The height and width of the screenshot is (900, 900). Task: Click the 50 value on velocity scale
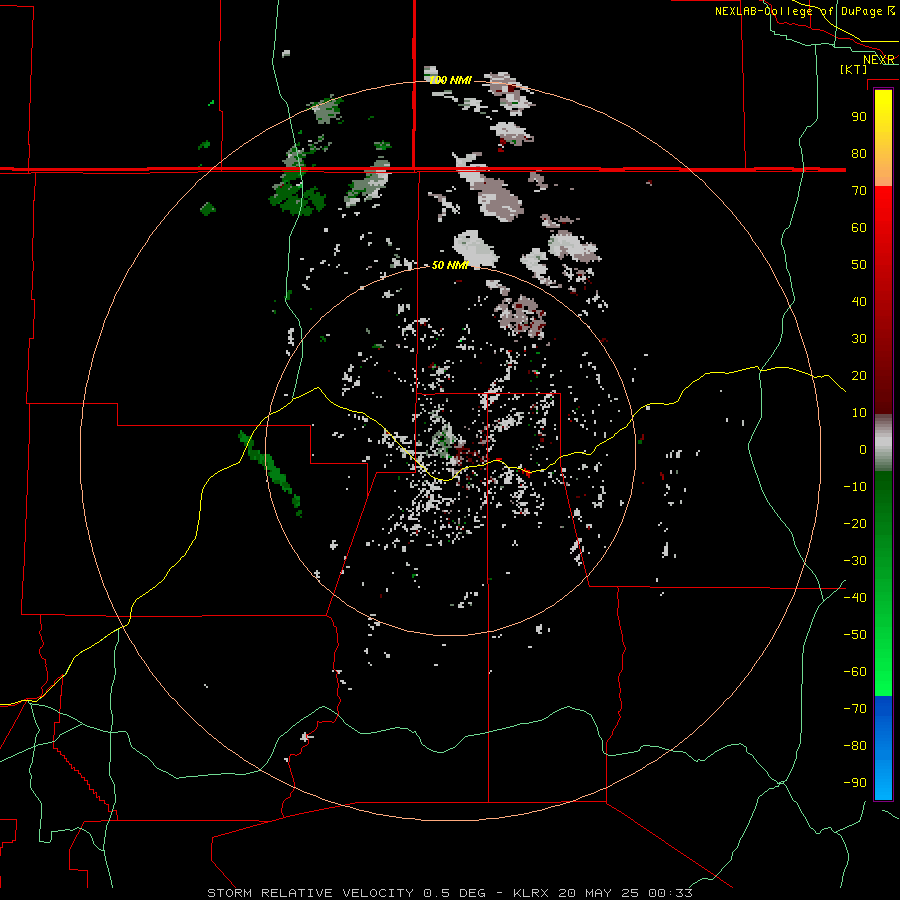[859, 265]
